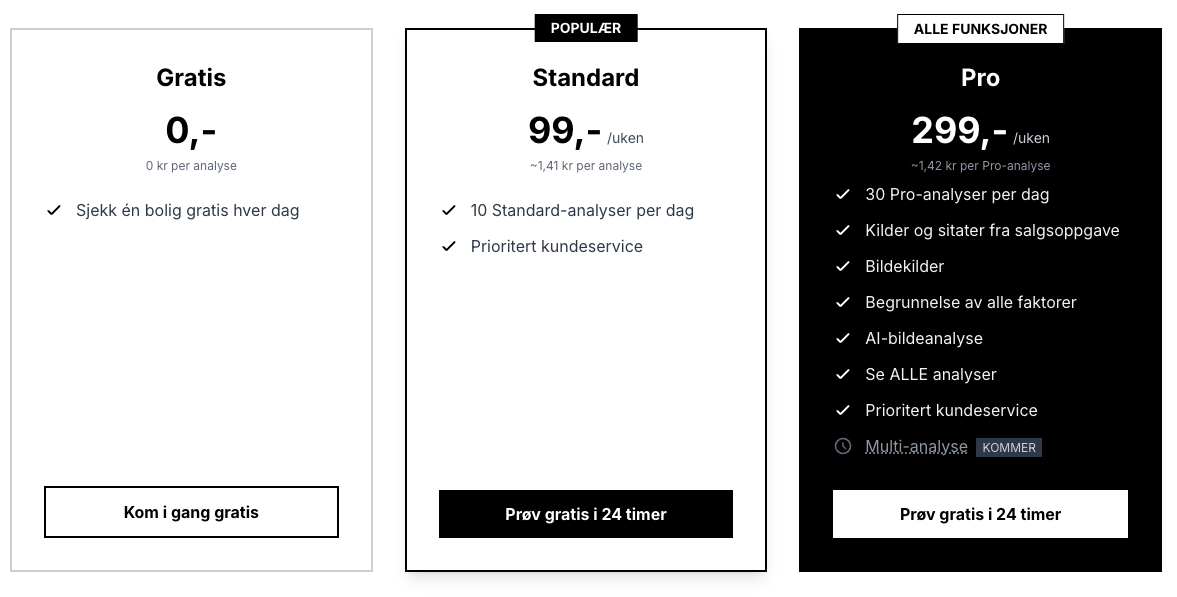
Task: Select the checkmark next to AI-bildeanalyse
Action: tap(843, 338)
